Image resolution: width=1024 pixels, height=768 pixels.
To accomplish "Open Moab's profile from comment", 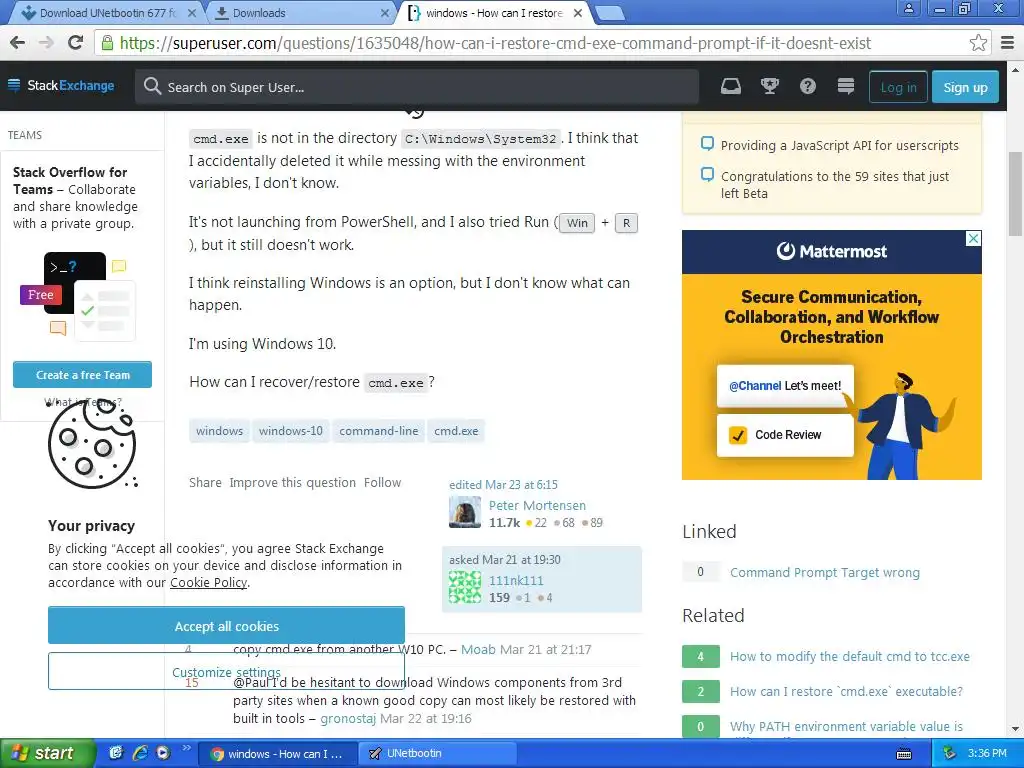I will click(478, 650).
